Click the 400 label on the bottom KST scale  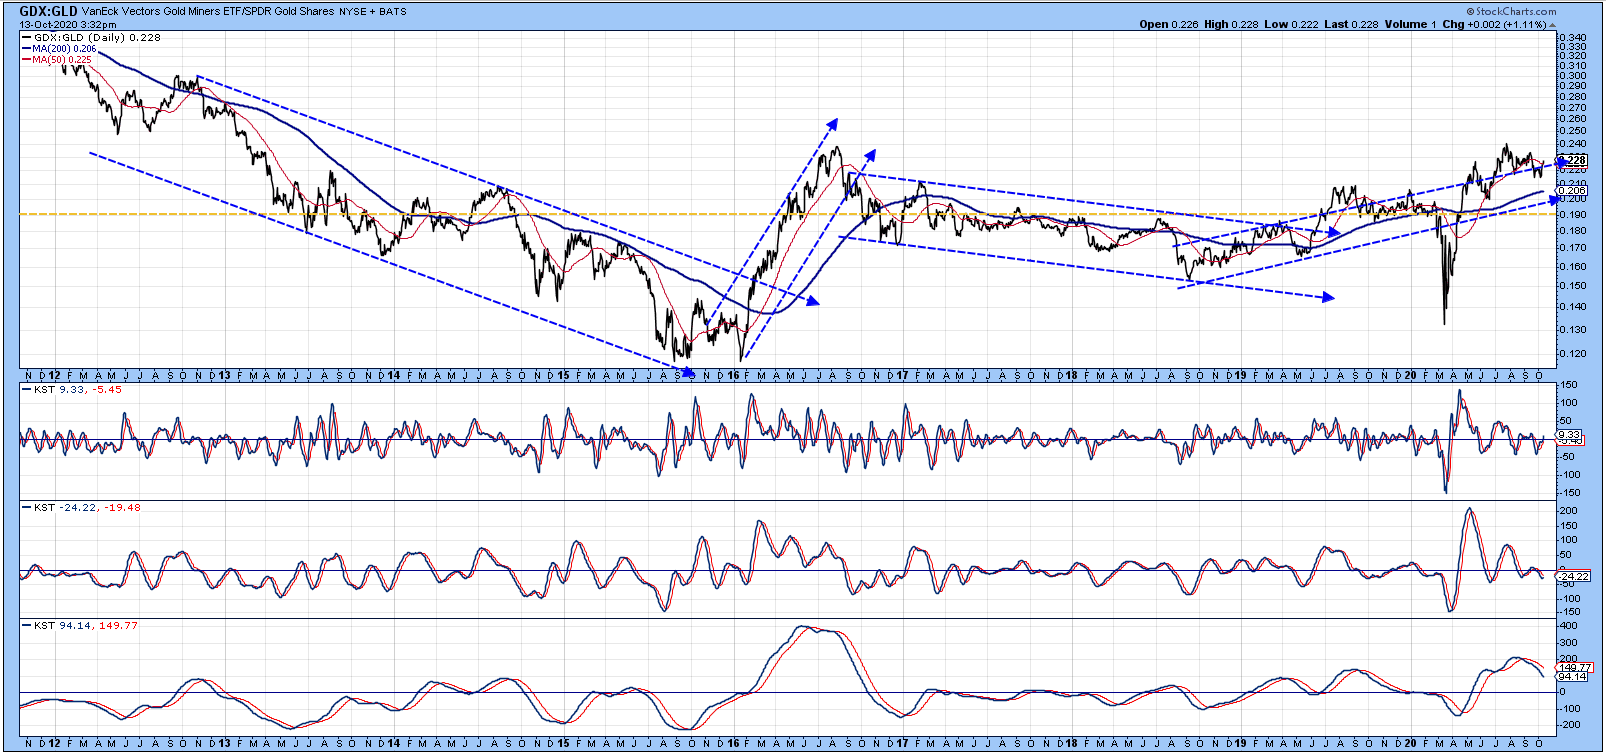1570,626
